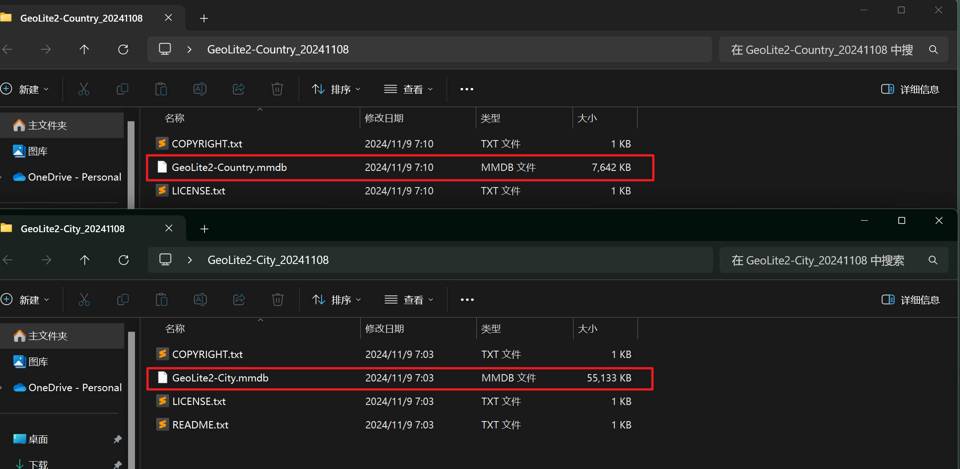Add a new tab next to GeoLite2-Country_20241108 tab

click(x=204, y=18)
